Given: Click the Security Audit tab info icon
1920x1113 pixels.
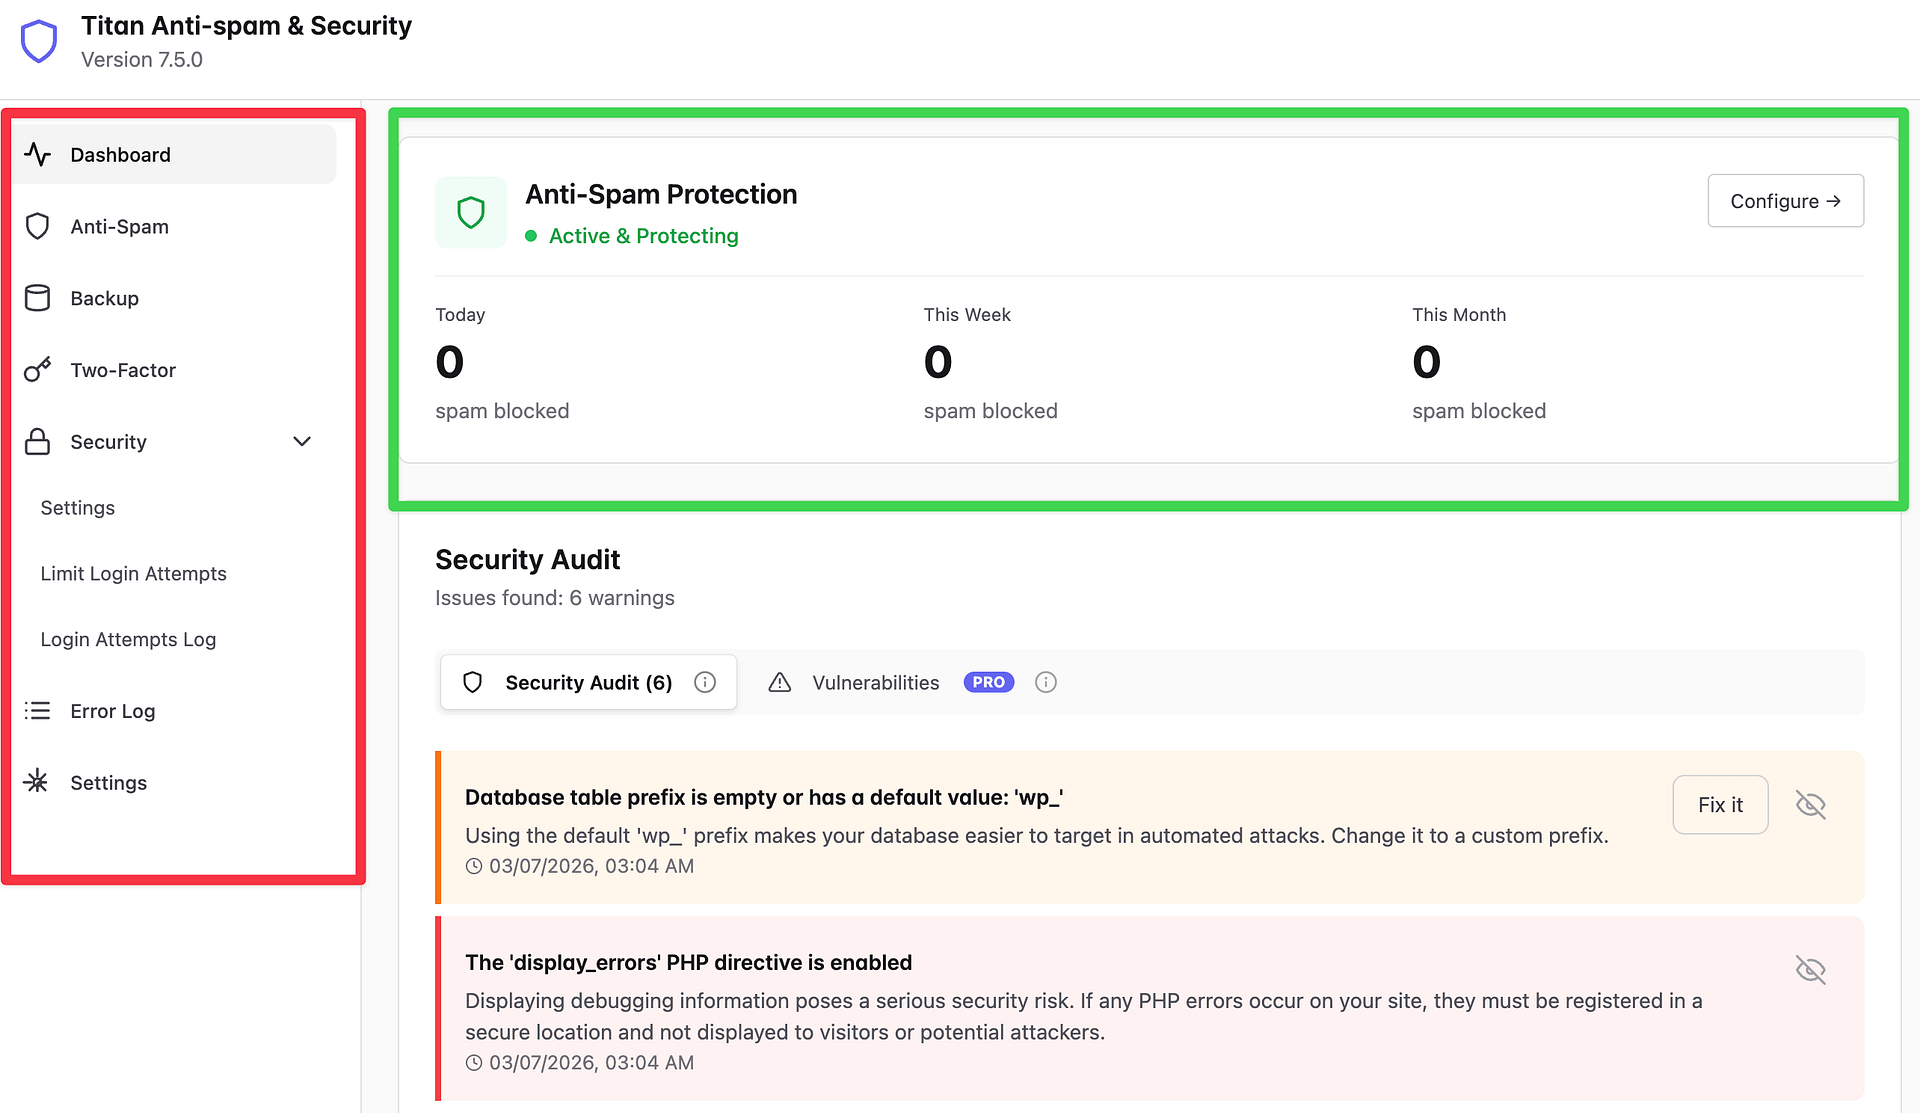Looking at the screenshot, I should (705, 682).
